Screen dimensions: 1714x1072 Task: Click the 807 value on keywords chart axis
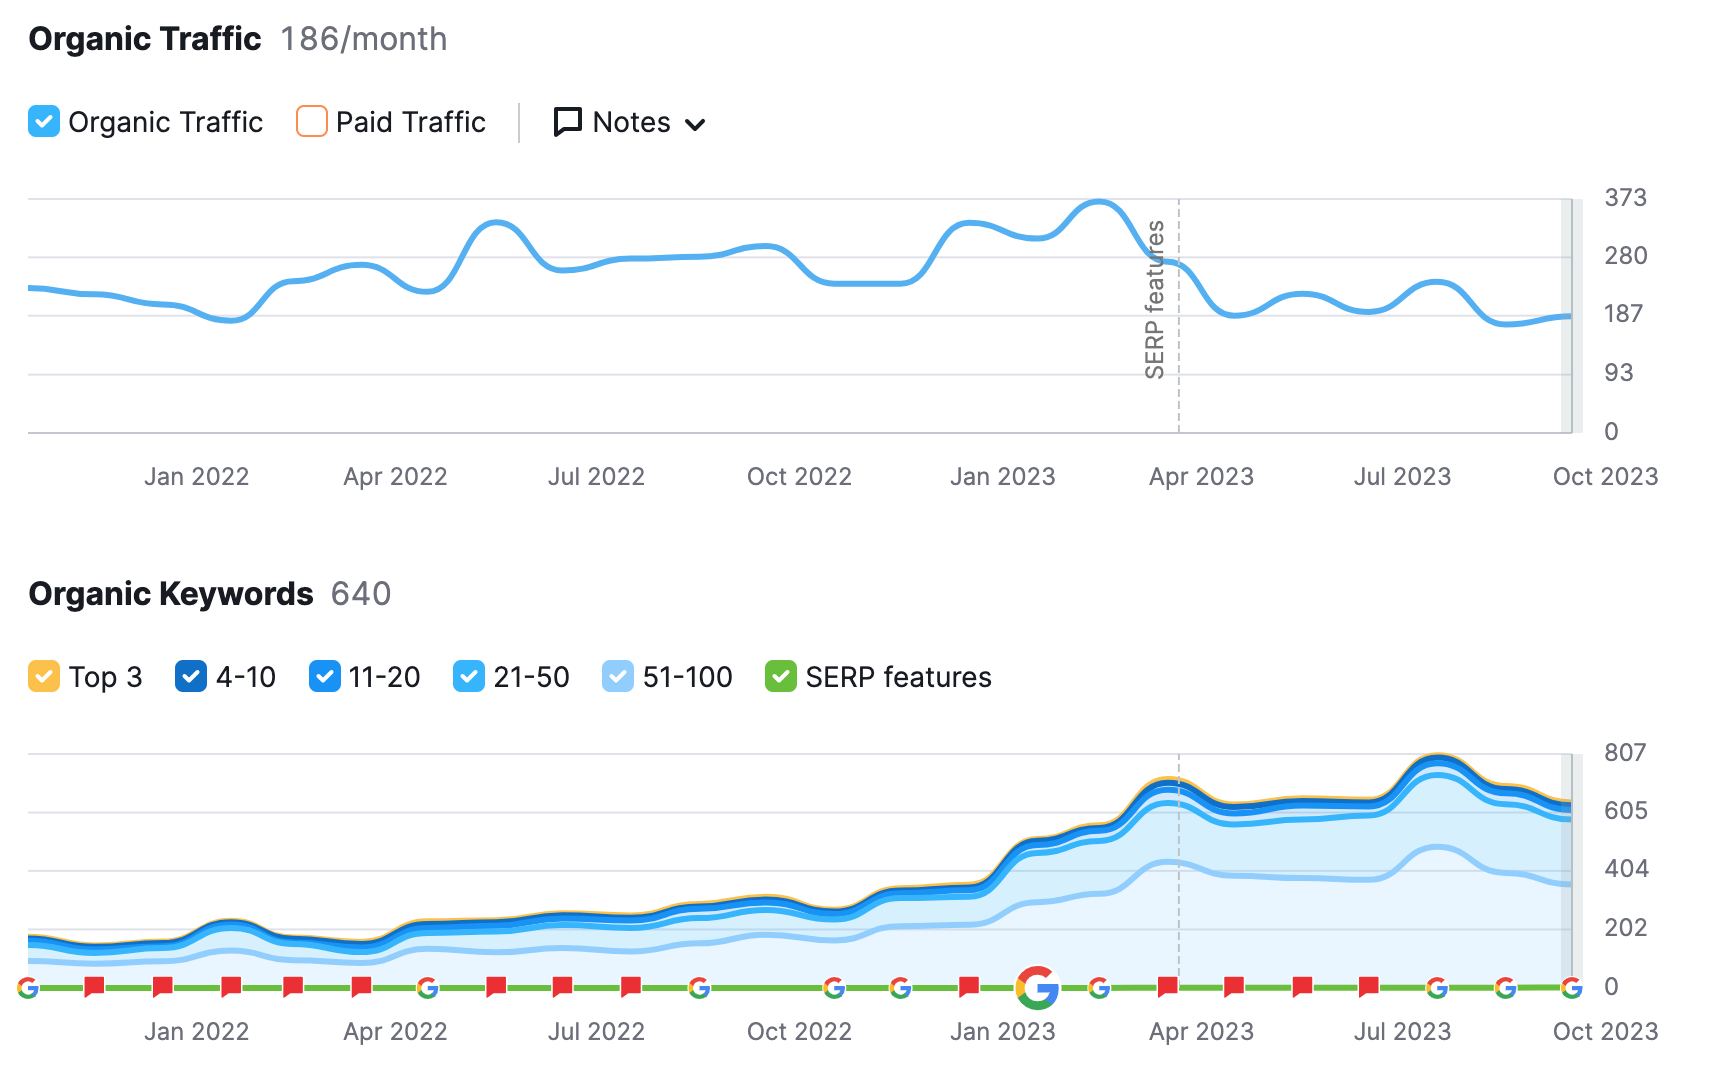1625,753
